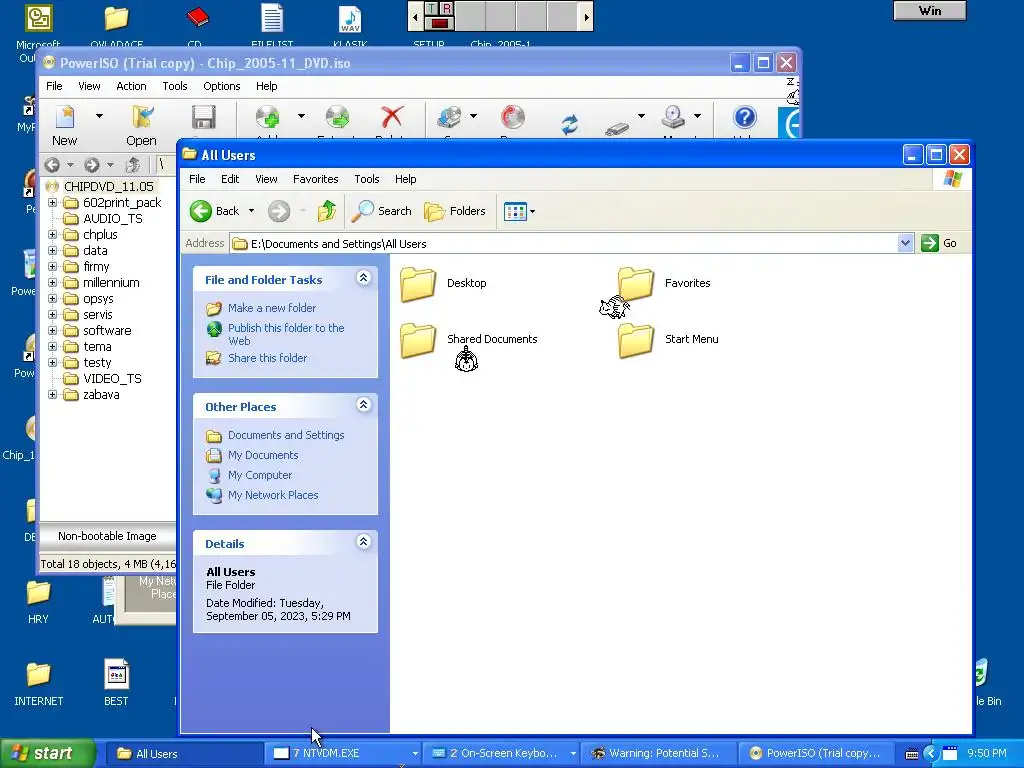
Task: Click New icon in PowerISO toolbar
Action: (65, 118)
